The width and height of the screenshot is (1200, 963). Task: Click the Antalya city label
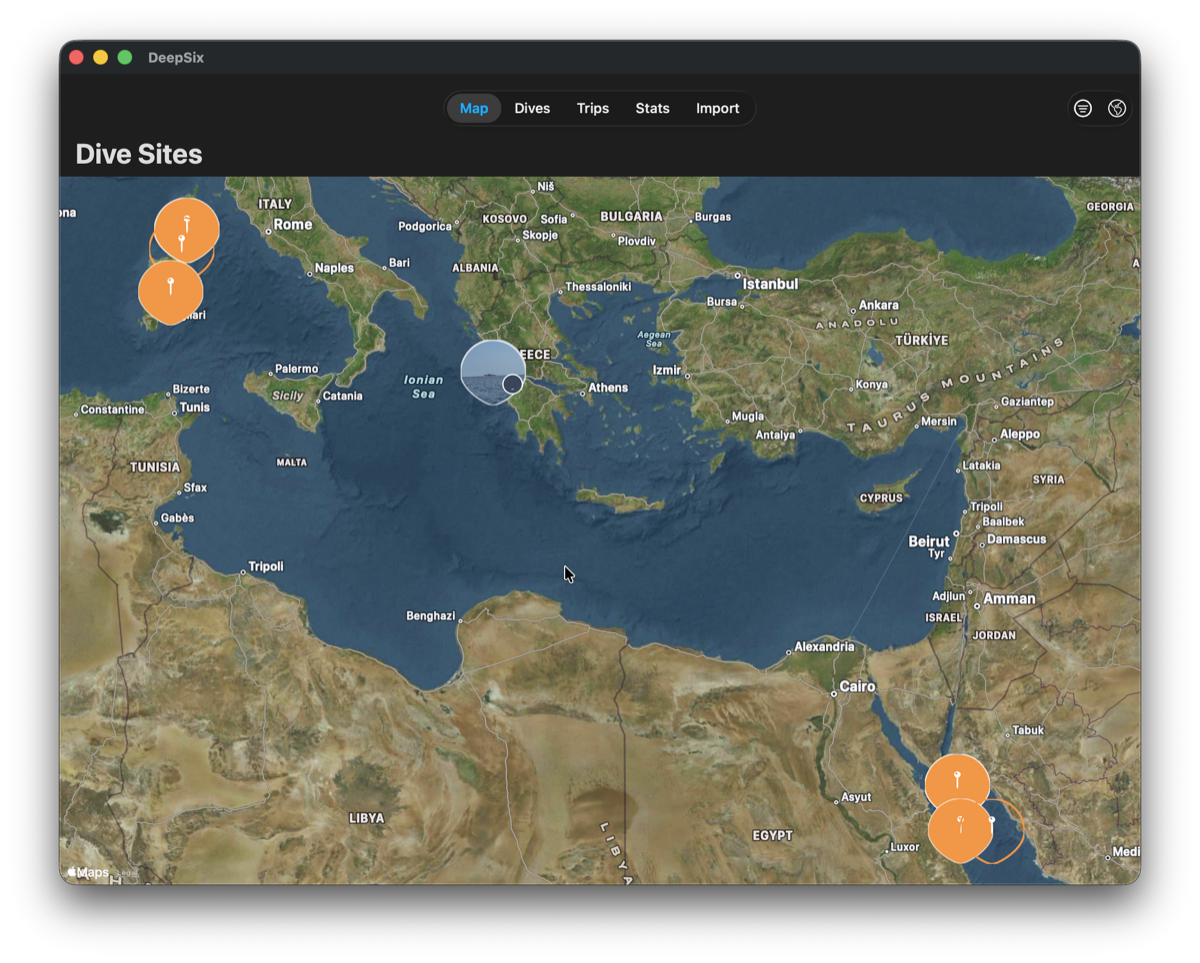coord(775,435)
